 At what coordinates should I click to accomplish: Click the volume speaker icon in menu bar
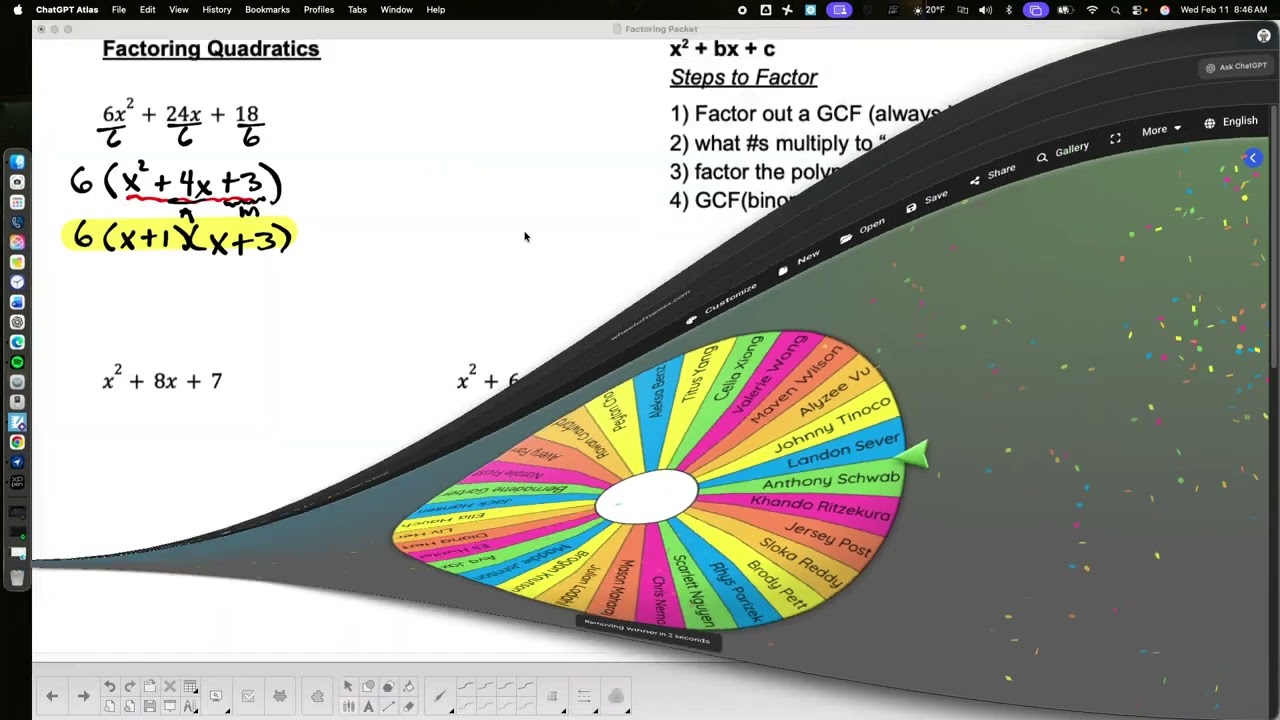click(986, 10)
